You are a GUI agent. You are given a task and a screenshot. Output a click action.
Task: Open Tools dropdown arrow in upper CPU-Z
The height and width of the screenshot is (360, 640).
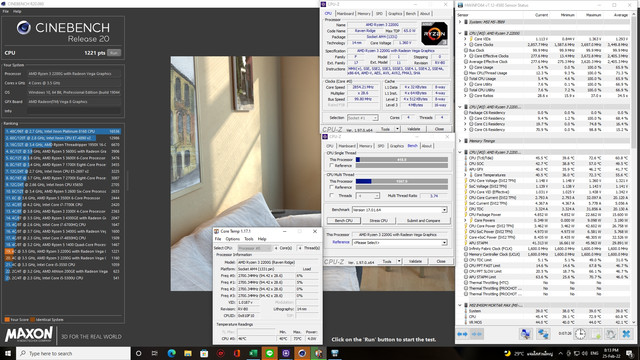(397, 129)
